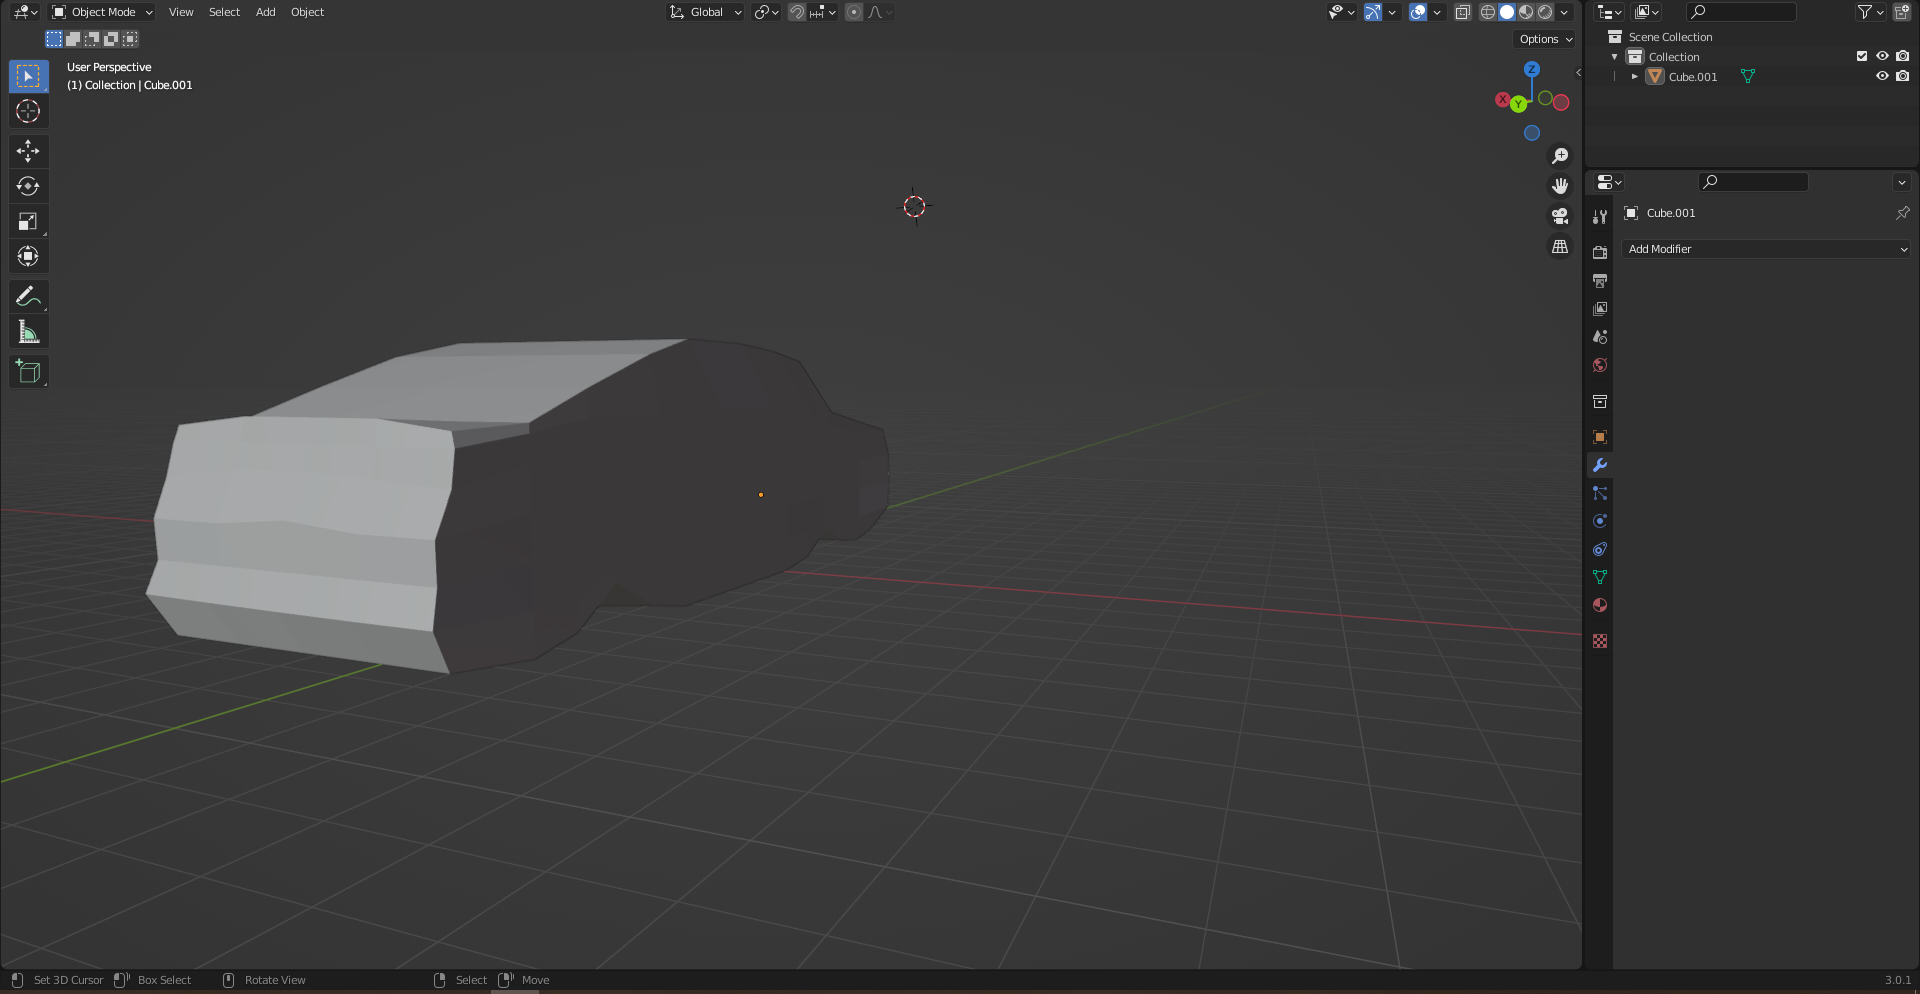Open the Tool properties tab
Image resolution: width=1920 pixels, height=994 pixels.
[x=1600, y=217]
